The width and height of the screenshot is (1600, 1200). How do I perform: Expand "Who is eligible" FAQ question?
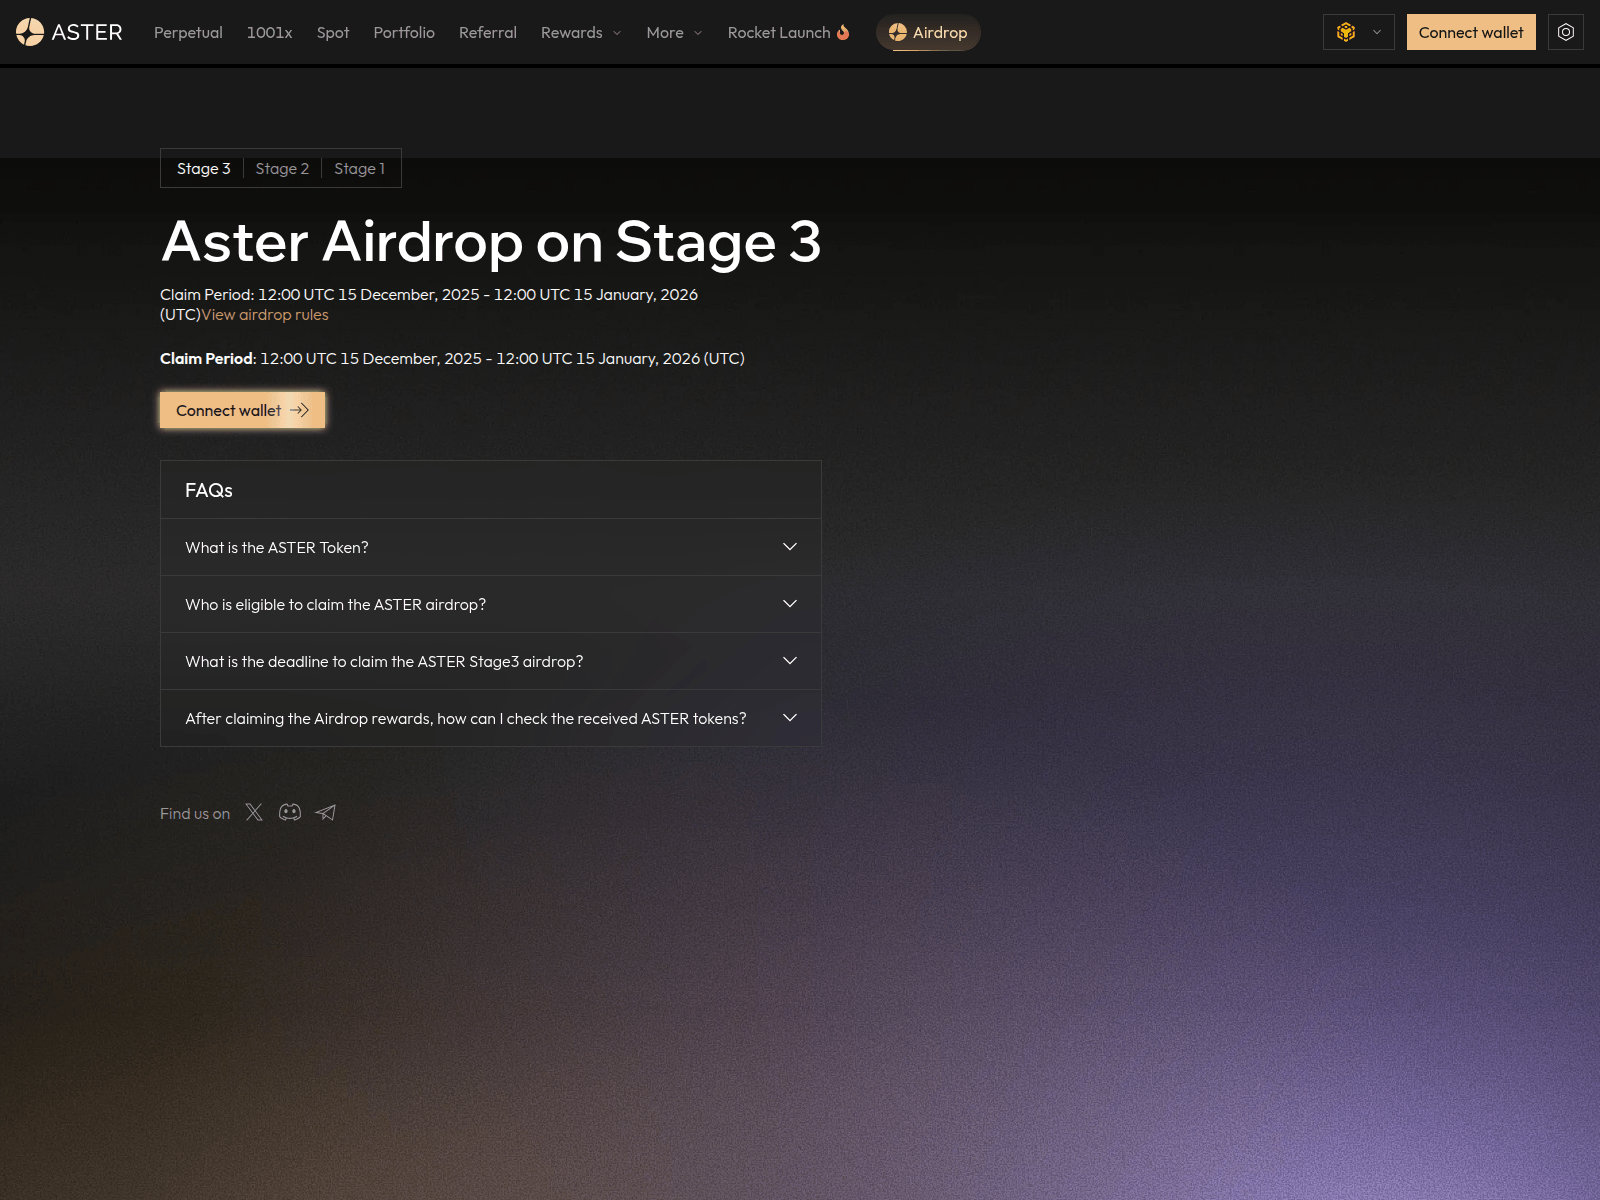pos(490,604)
